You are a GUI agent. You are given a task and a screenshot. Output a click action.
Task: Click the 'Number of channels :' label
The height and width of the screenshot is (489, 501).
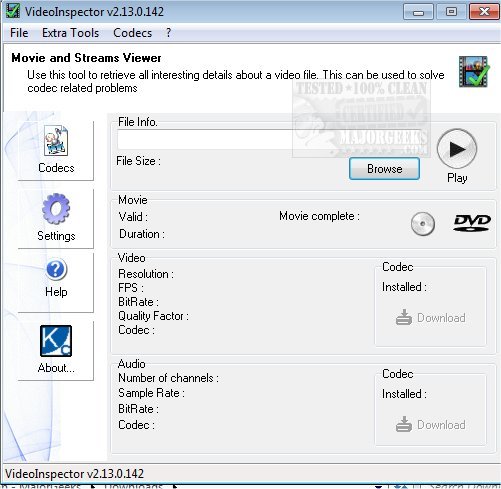(168, 378)
